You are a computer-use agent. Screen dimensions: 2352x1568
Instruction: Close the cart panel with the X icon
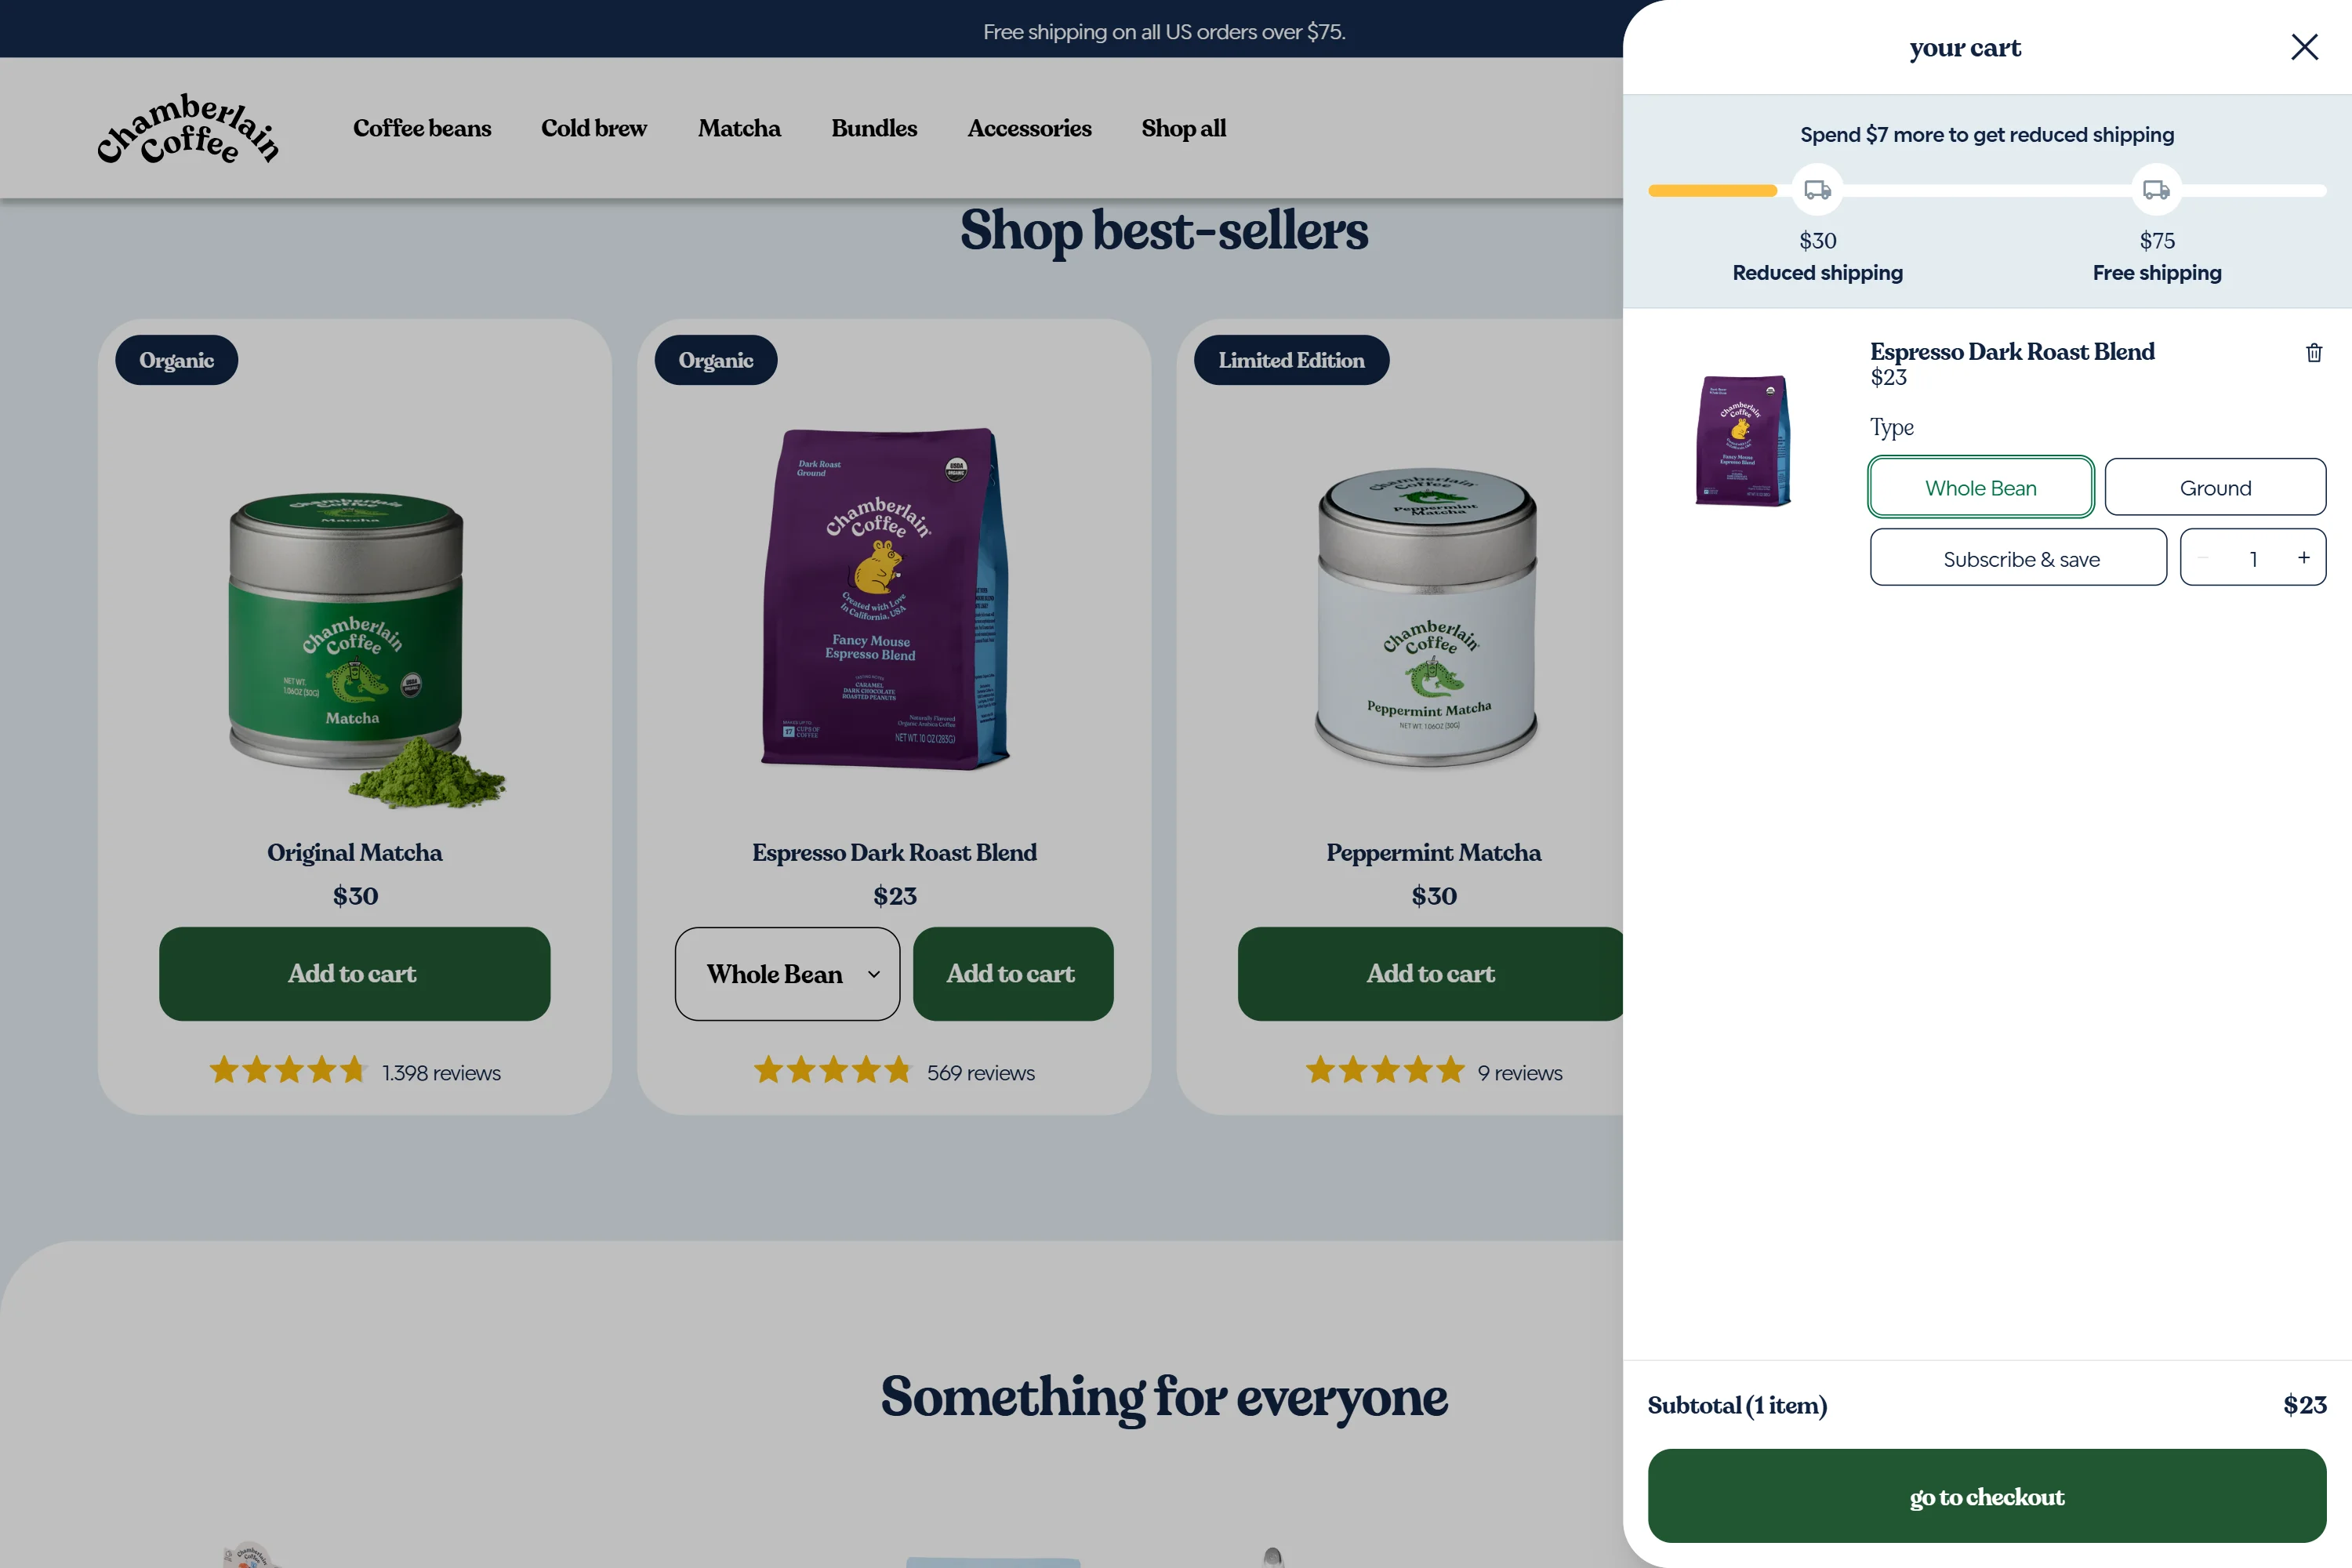pyautogui.click(x=2304, y=47)
